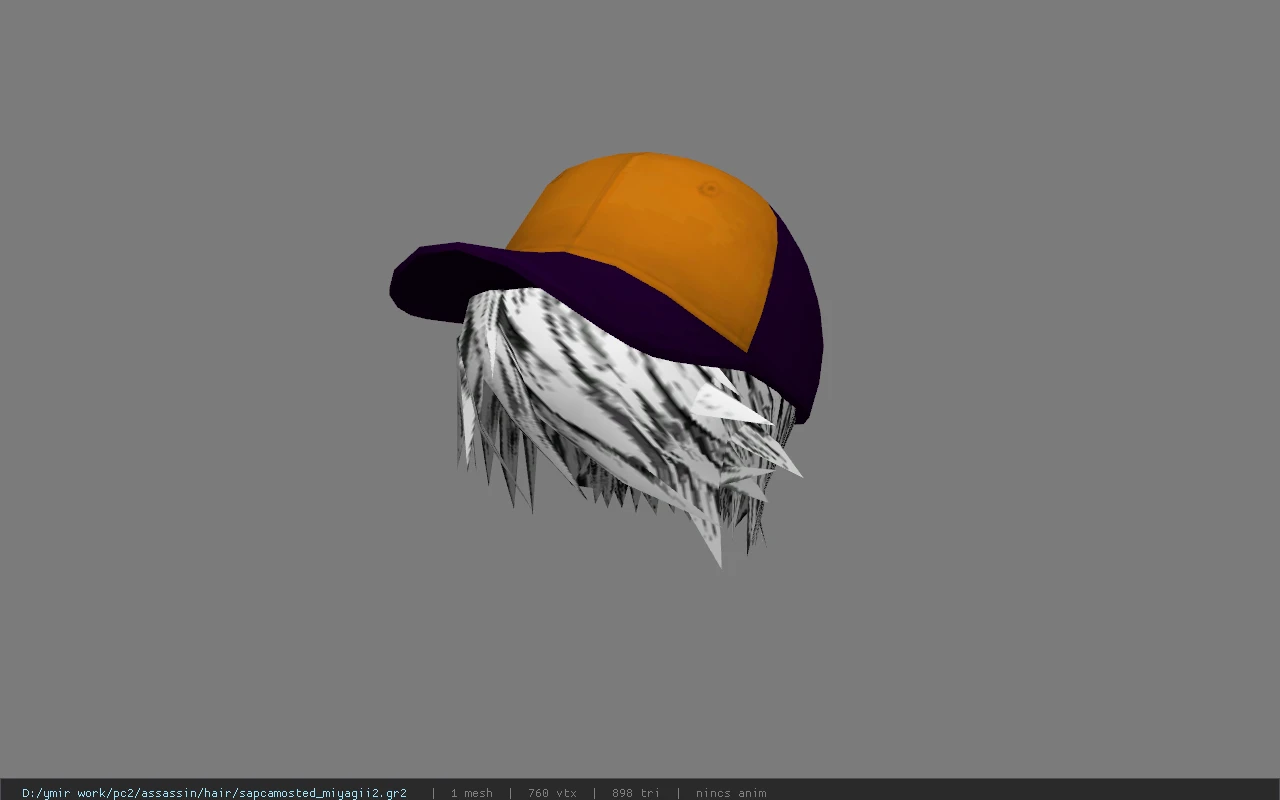This screenshot has width=1280, height=800.
Task: Click the '760 vtx' vertex count
Action: pyautogui.click(x=552, y=793)
